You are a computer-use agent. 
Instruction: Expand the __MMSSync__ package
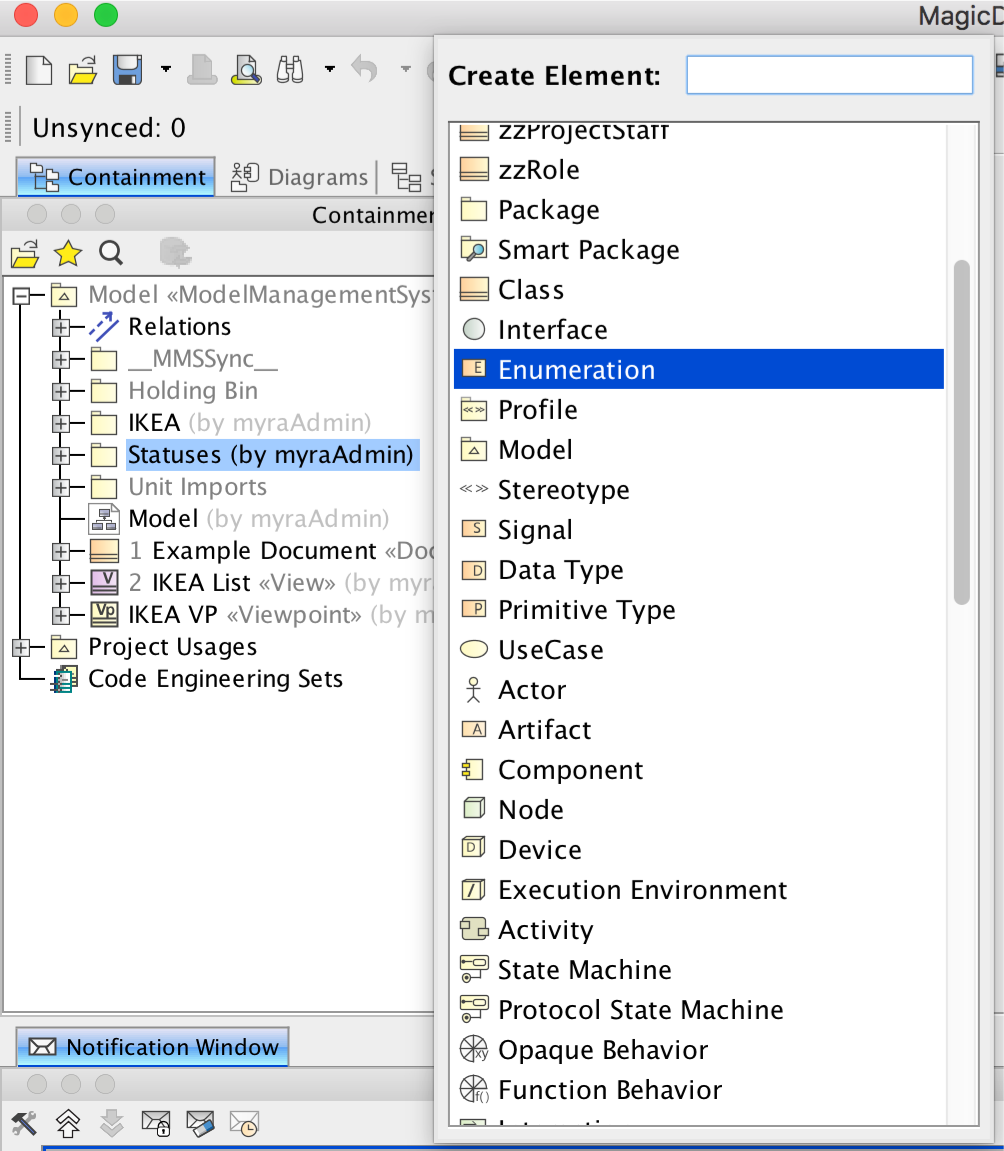[61, 360]
